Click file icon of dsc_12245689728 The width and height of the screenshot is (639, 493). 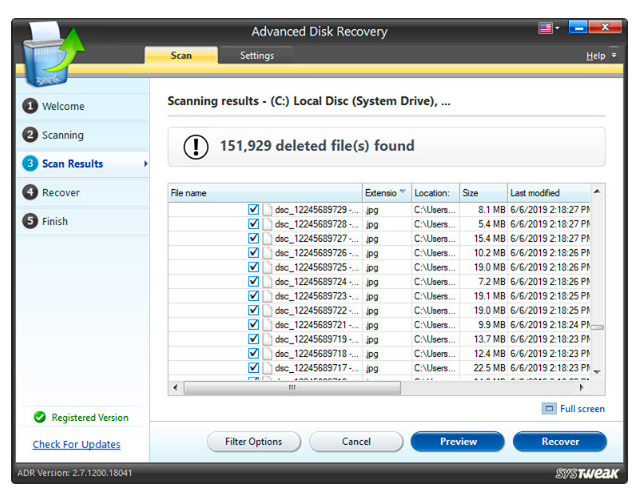pos(267,224)
